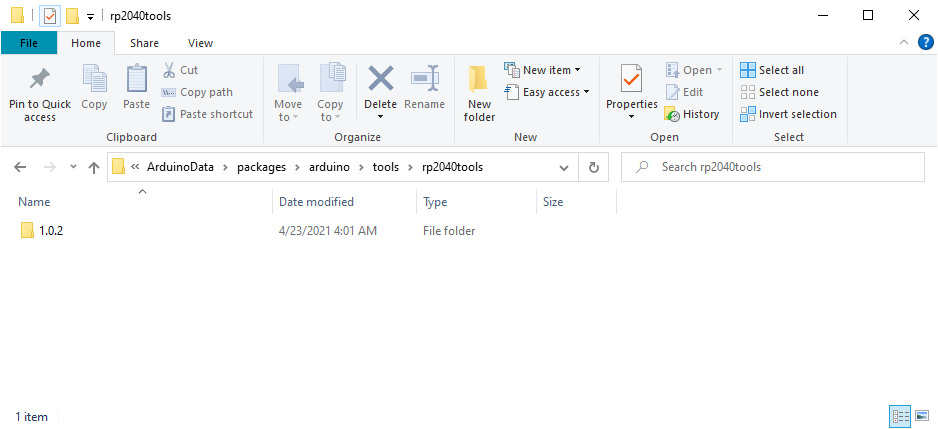The height and width of the screenshot is (429, 938).
Task: Open Properties with checkmark icon
Action: [x=632, y=80]
